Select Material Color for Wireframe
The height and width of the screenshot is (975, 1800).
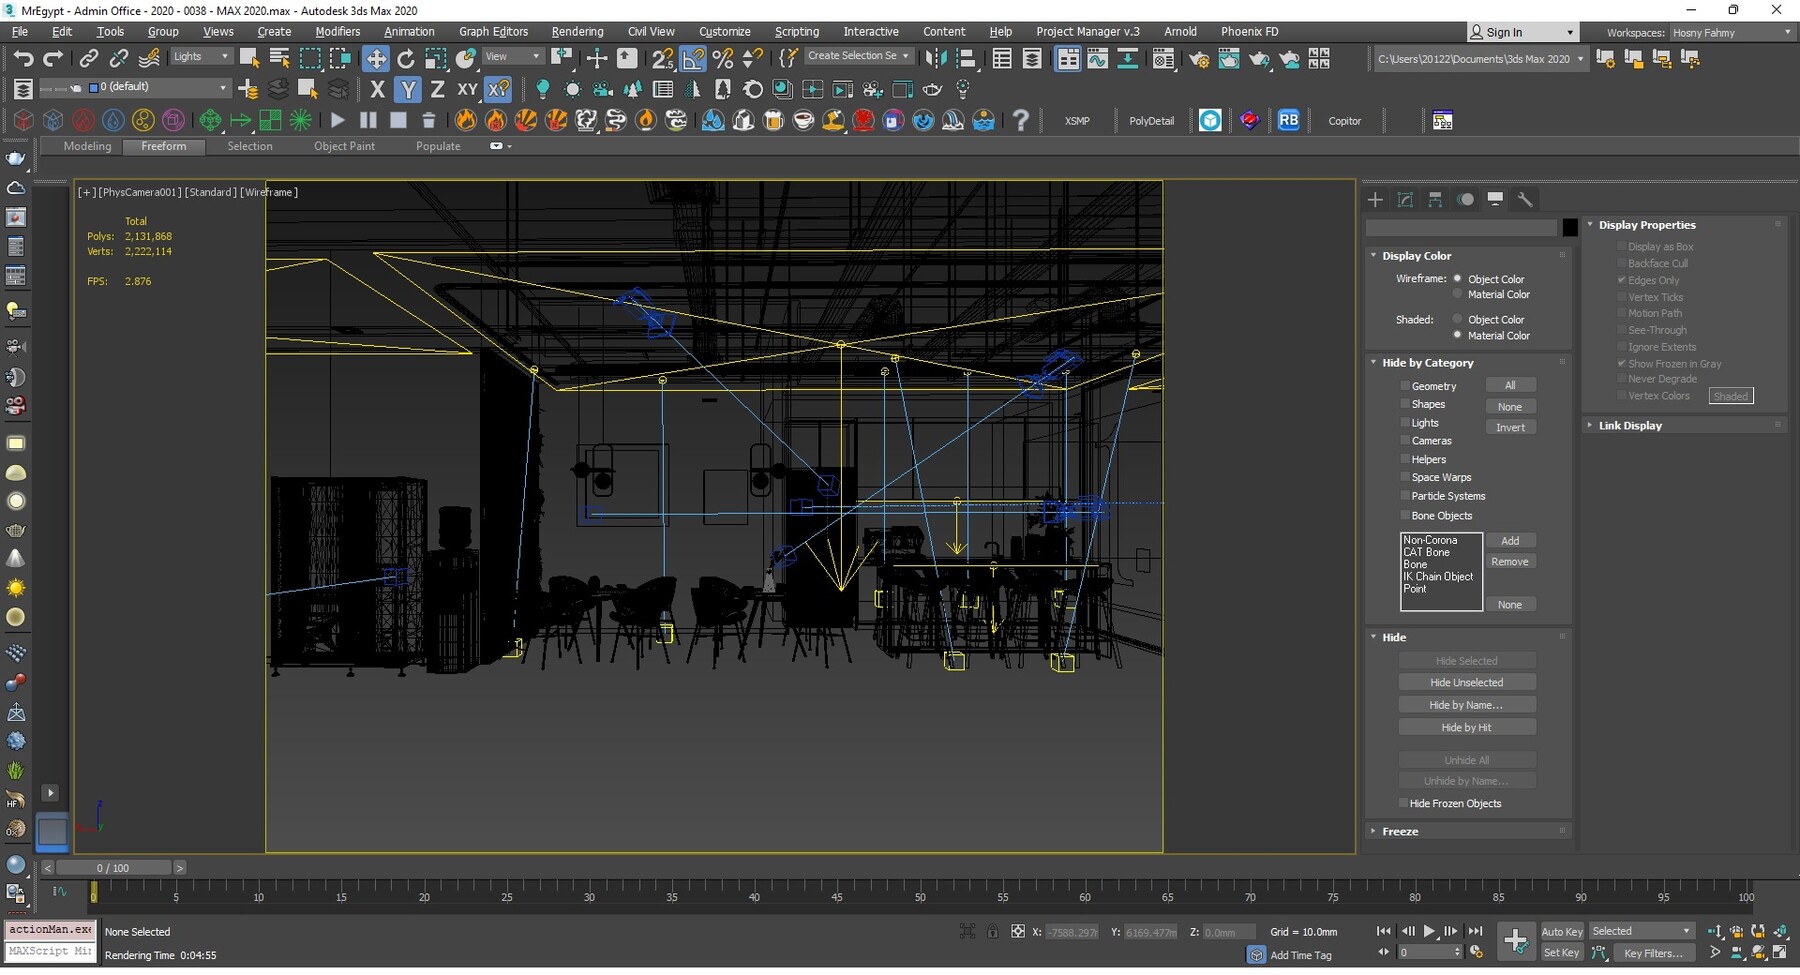[1457, 295]
